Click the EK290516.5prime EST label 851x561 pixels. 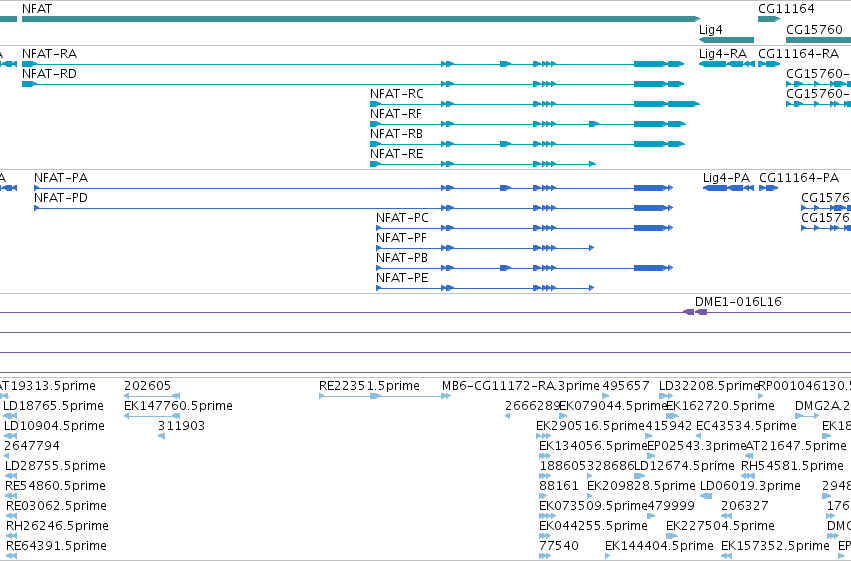click(x=590, y=426)
